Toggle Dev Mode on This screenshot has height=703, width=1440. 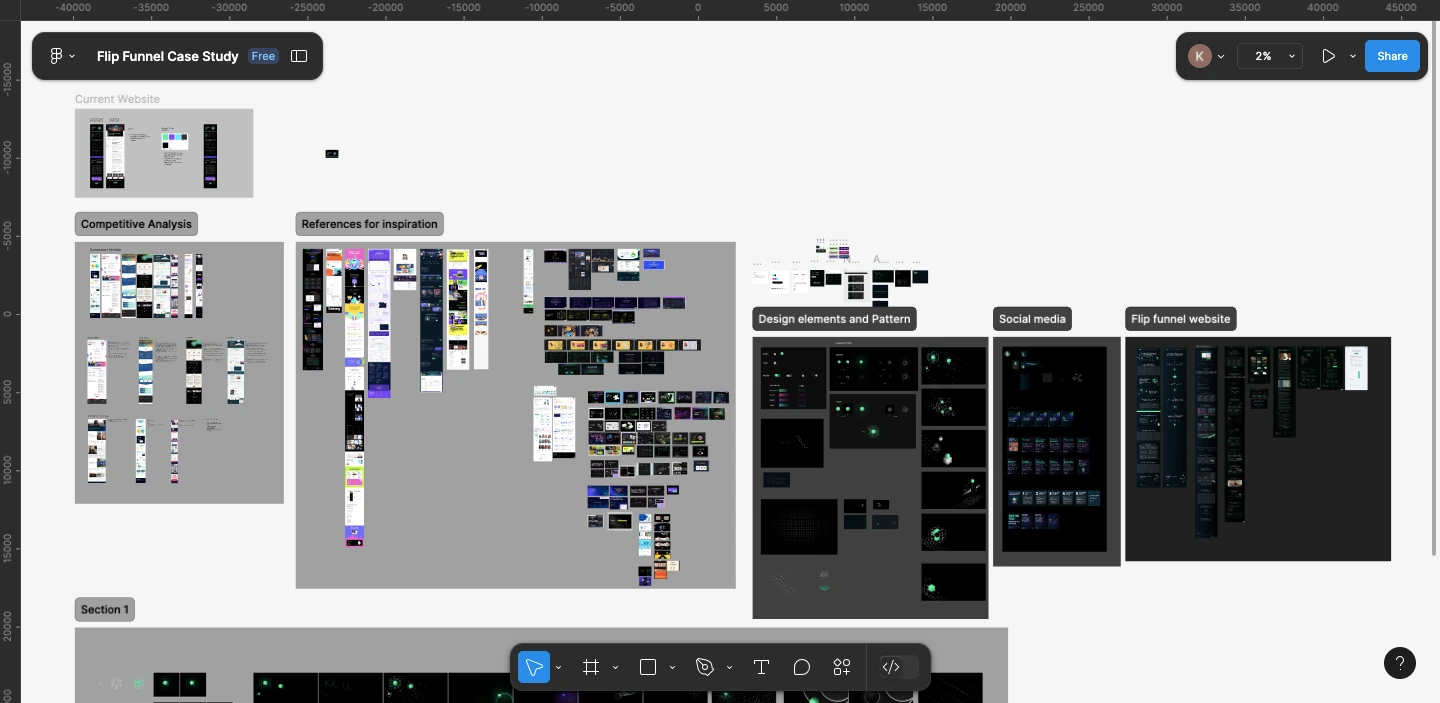pyautogui.click(x=891, y=667)
